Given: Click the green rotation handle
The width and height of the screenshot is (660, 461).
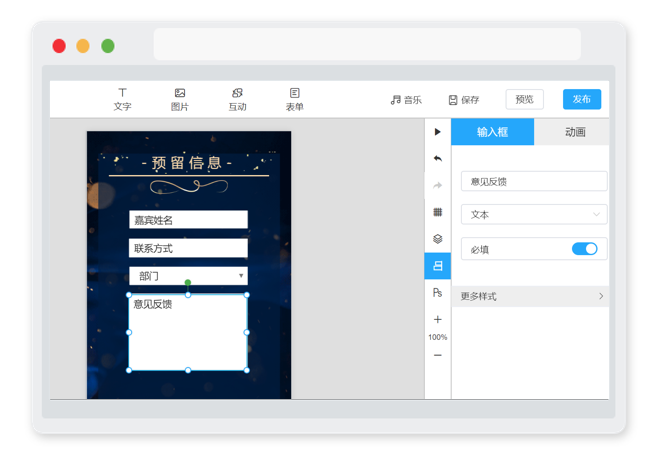Looking at the screenshot, I should tap(188, 282).
